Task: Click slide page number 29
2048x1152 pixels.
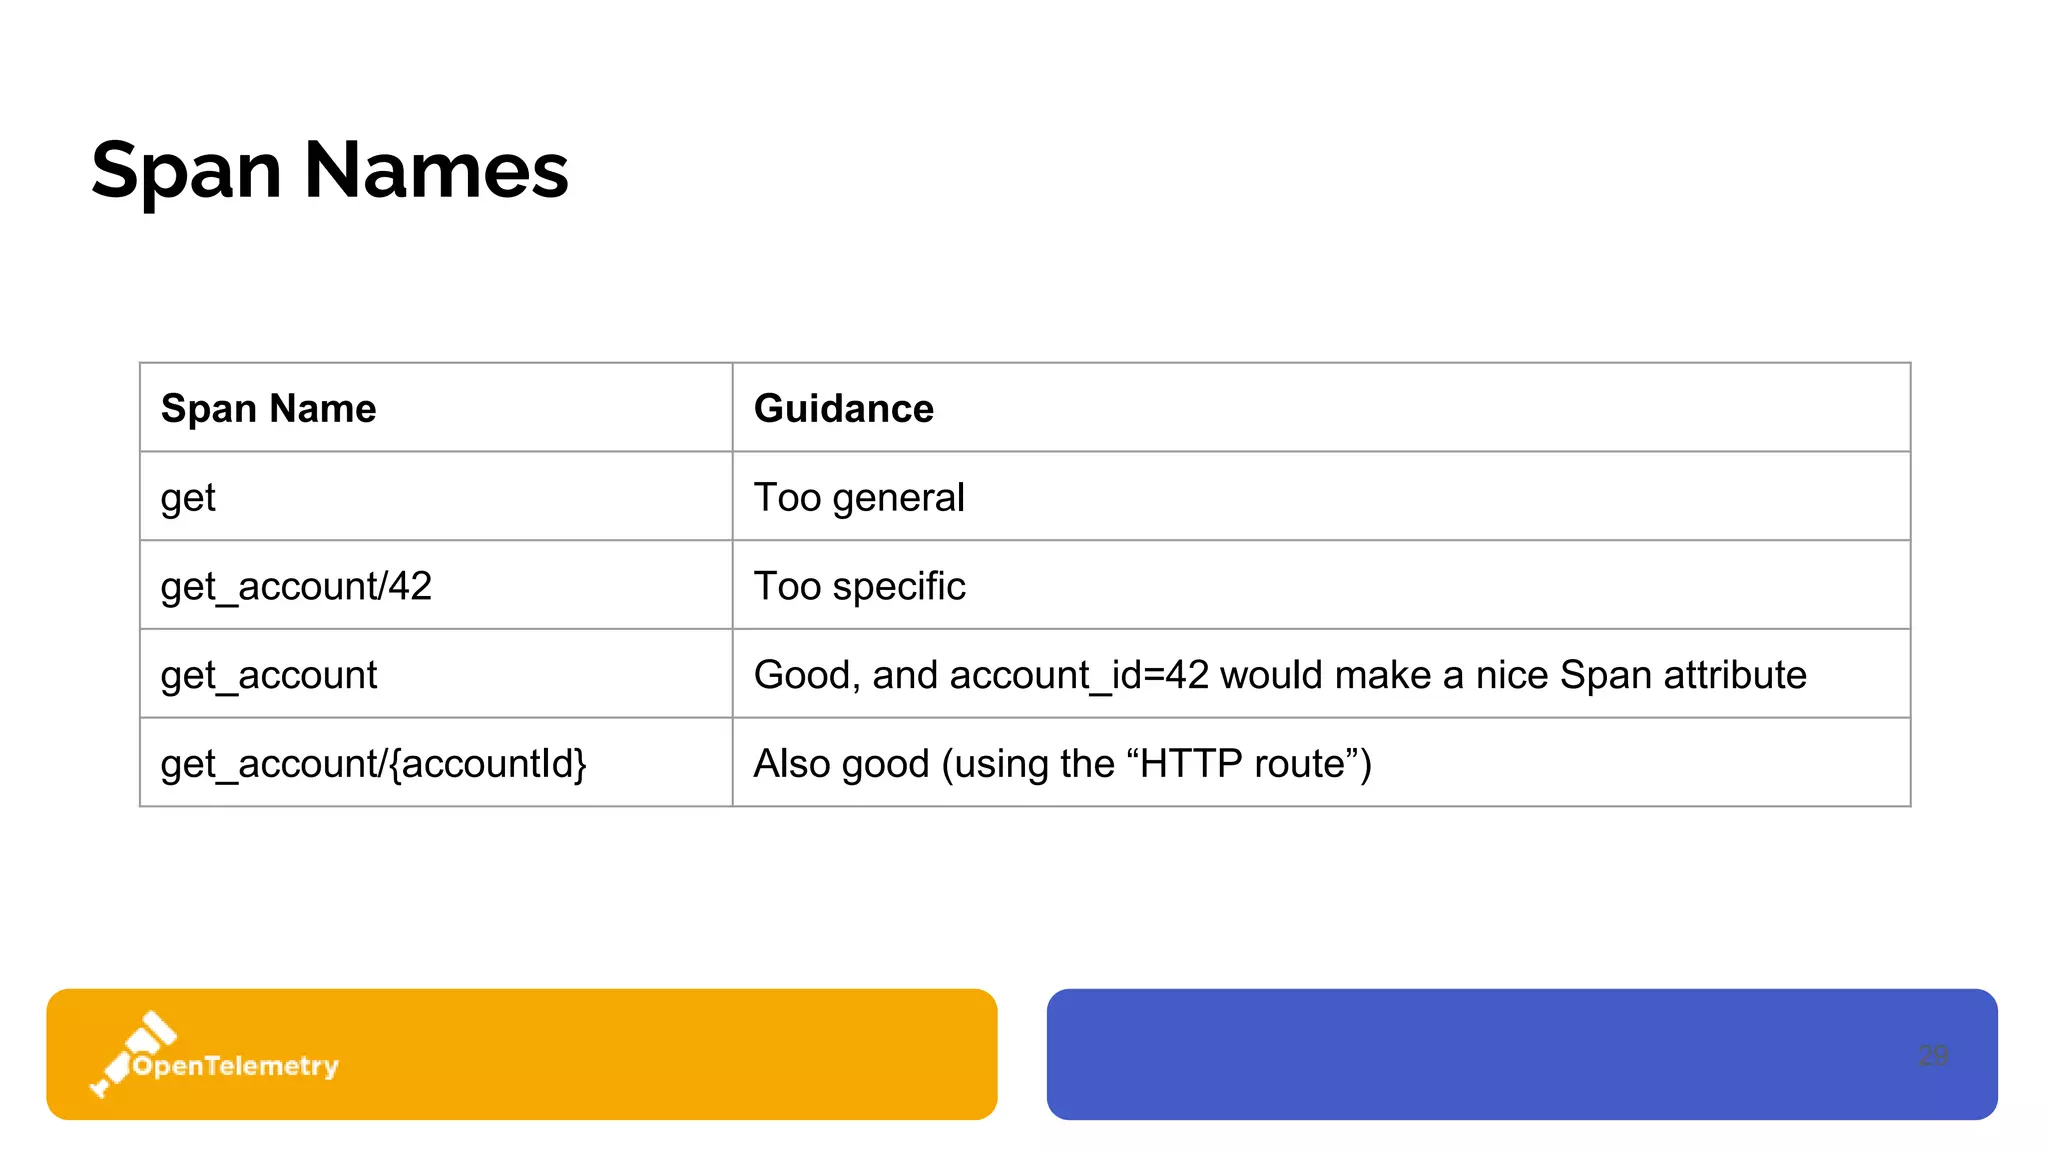Action: (1933, 1055)
